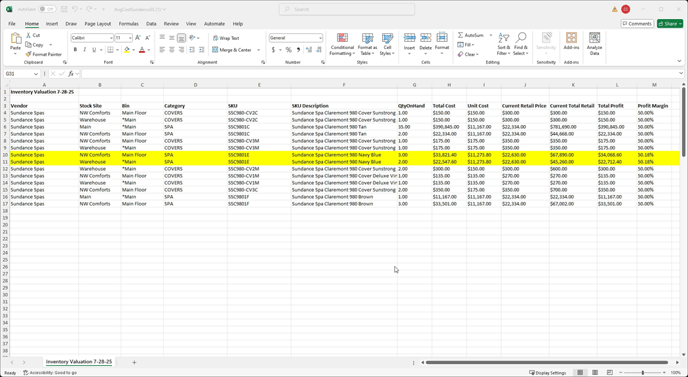Screen dimensions: 688x377
Task: Switch to Page Break Preview in status bar
Action: pyautogui.click(x=609, y=373)
